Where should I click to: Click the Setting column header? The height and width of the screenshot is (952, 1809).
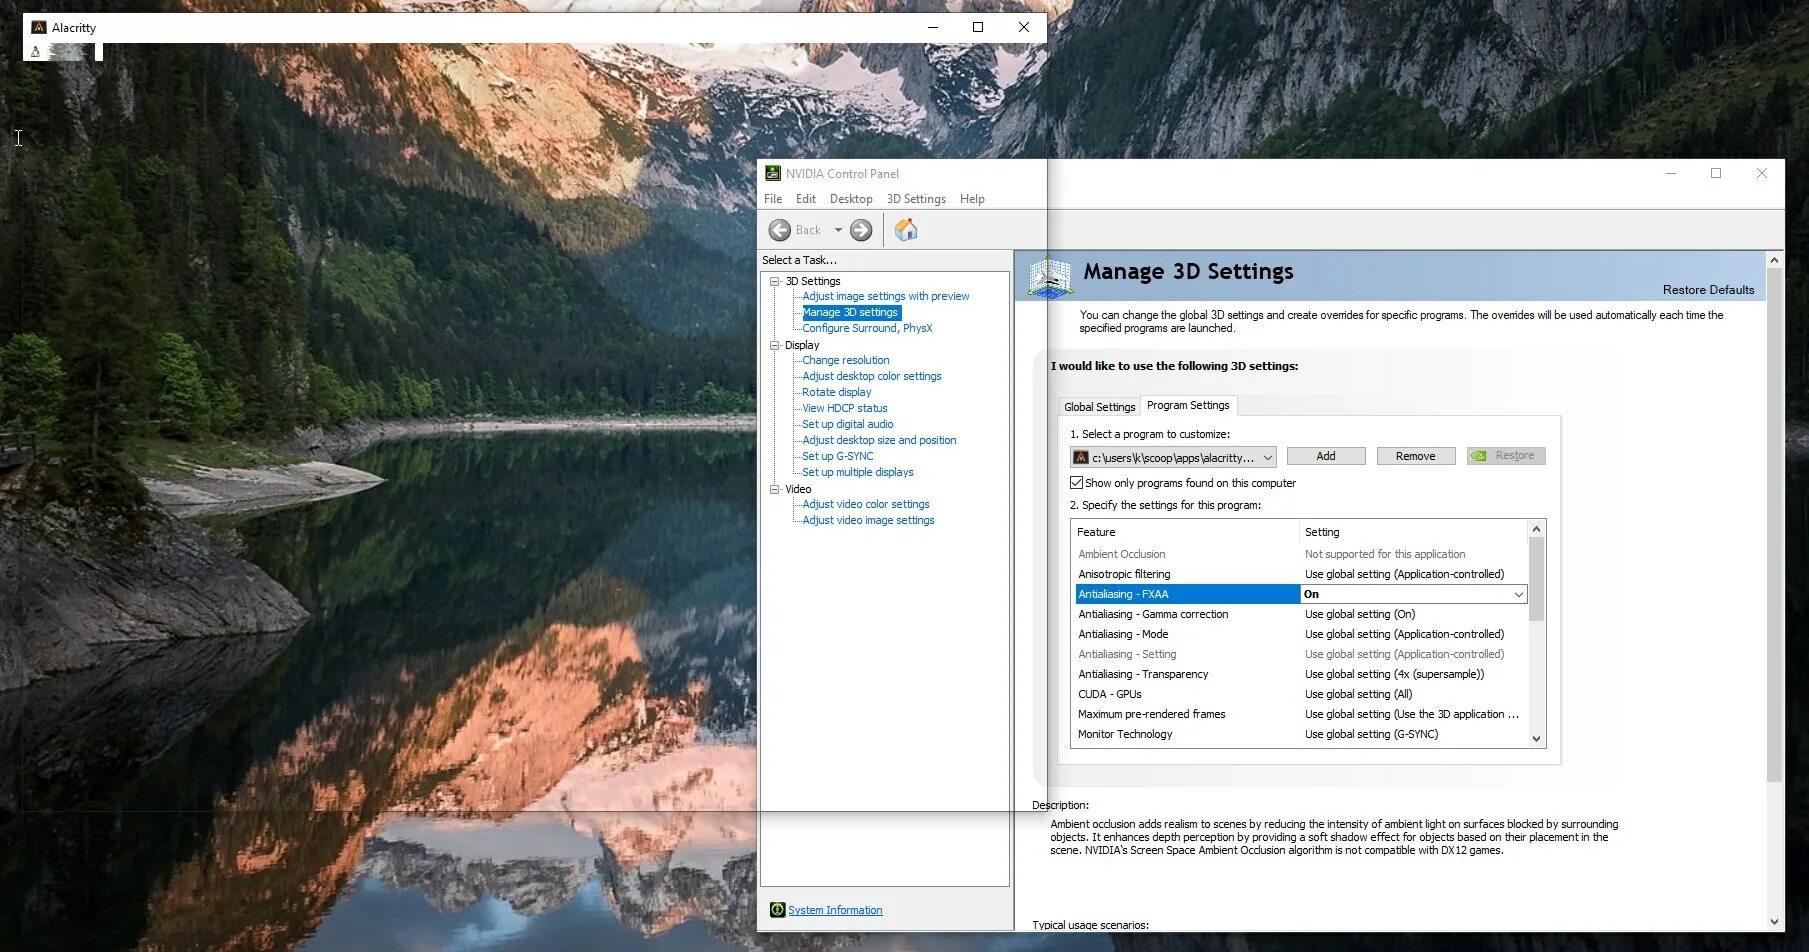(x=1414, y=532)
